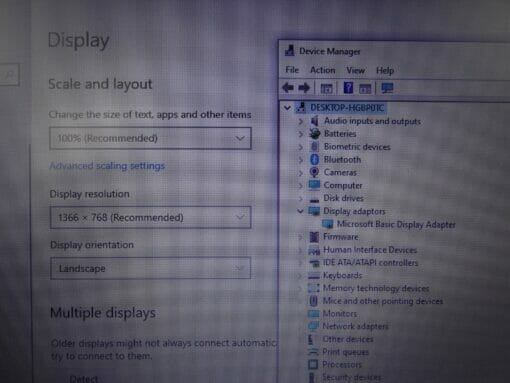This screenshot has width=510, height=383.
Task: Expand the Audio inputs and outputs arrow
Action: tap(301, 121)
